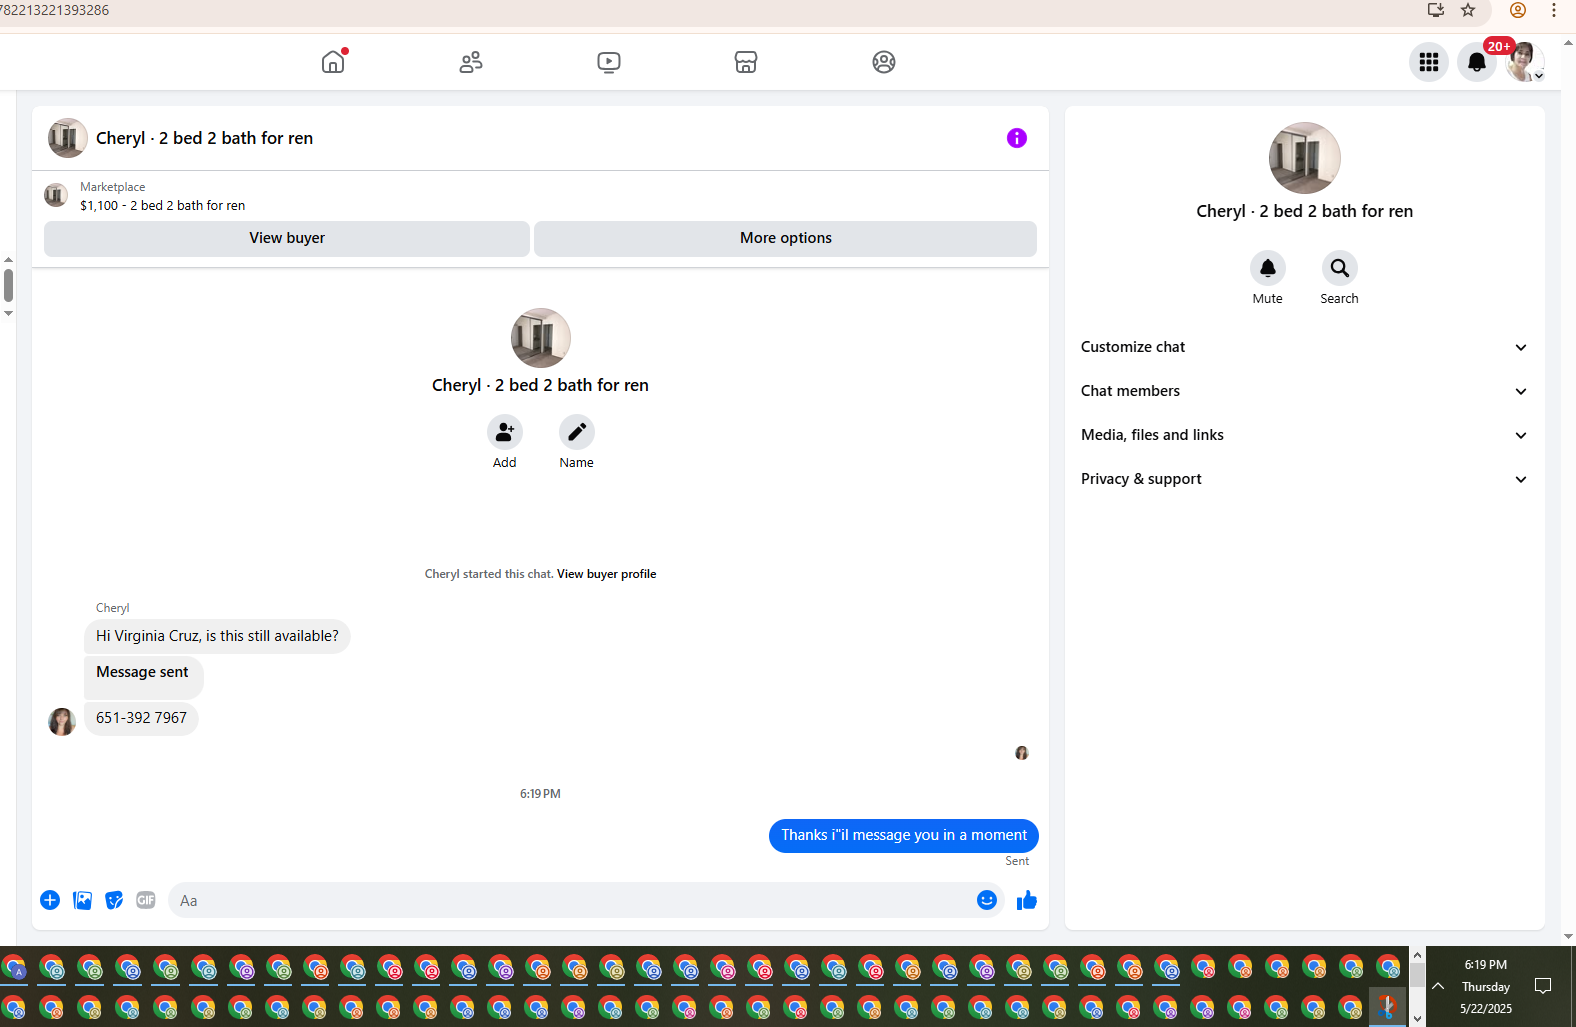Click the Name pencil edit icon

577,432
